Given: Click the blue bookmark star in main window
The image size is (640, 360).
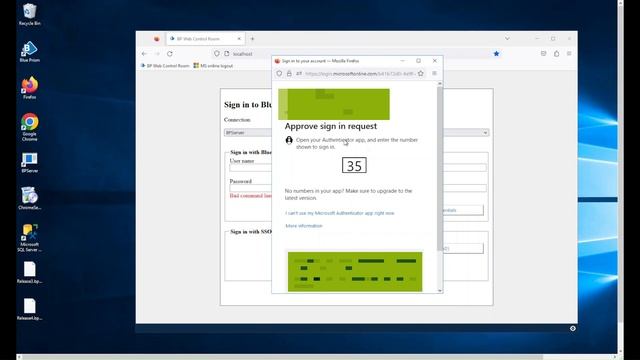Looking at the screenshot, I should [x=496, y=53].
